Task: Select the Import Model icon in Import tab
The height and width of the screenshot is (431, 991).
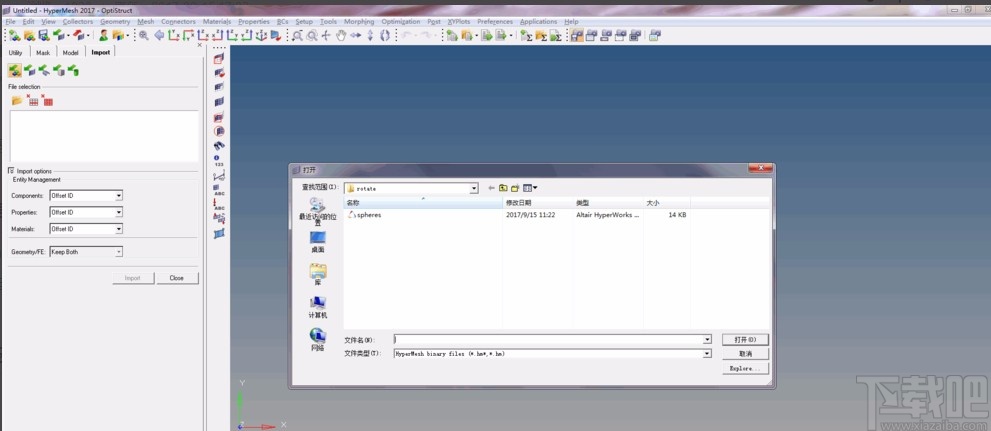Action: (14, 70)
